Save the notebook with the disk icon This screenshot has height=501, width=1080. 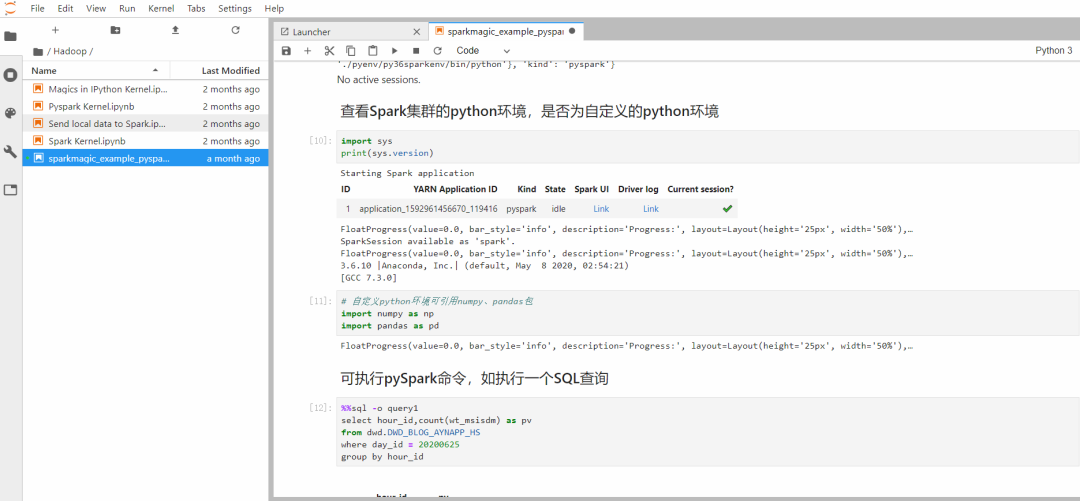point(287,51)
